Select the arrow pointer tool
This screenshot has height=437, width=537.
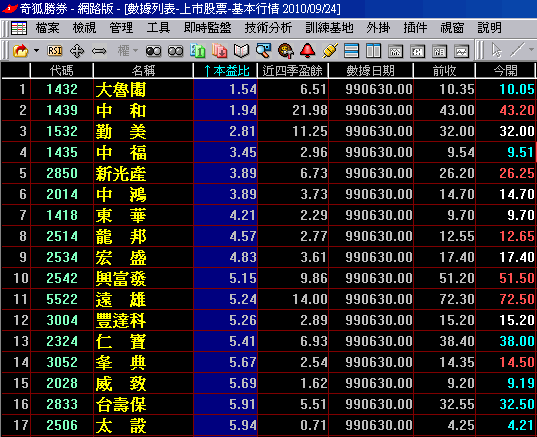[496, 50]
